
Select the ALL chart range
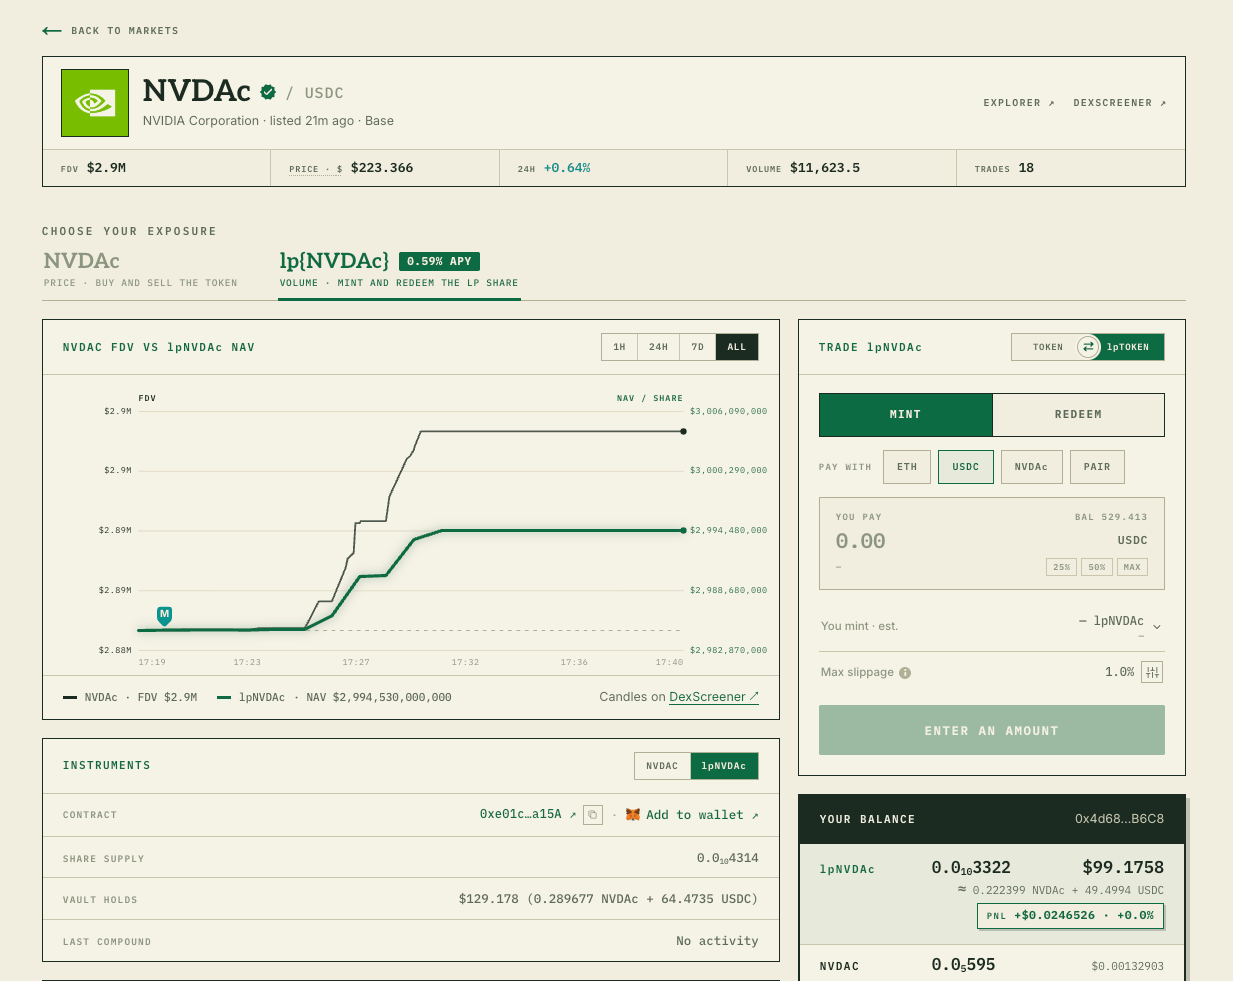[x=737, y=347]
